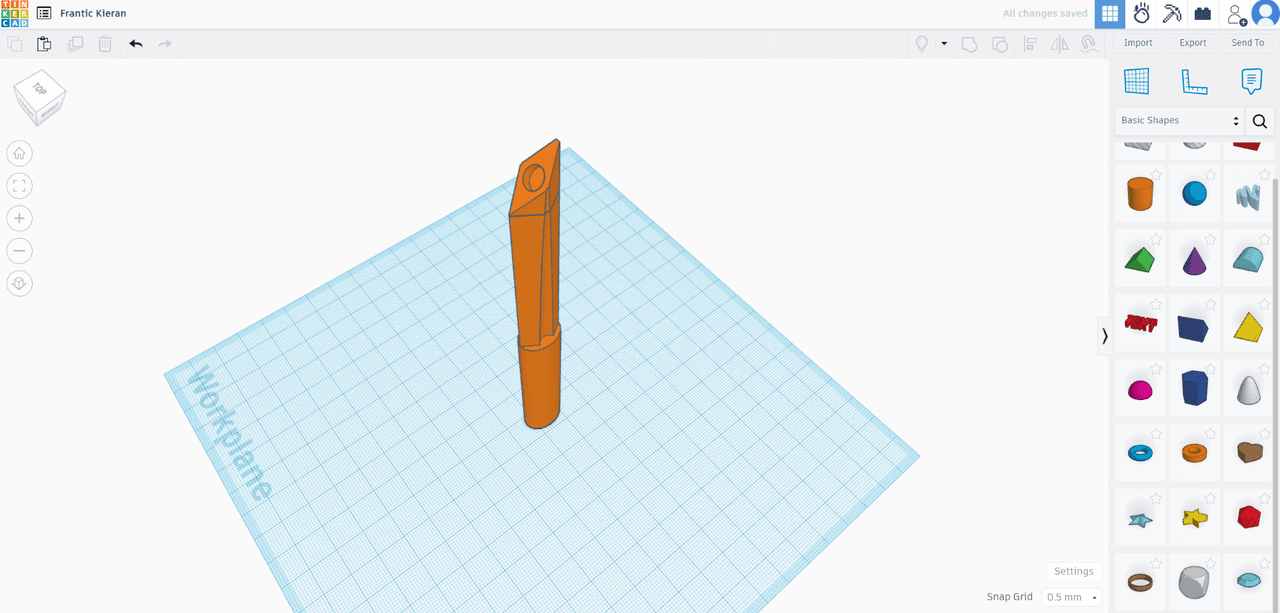Viewport: 1280px width, 613px height.
Task: Toggle favorite star on the red Text shape
Action: [1156, 304]
